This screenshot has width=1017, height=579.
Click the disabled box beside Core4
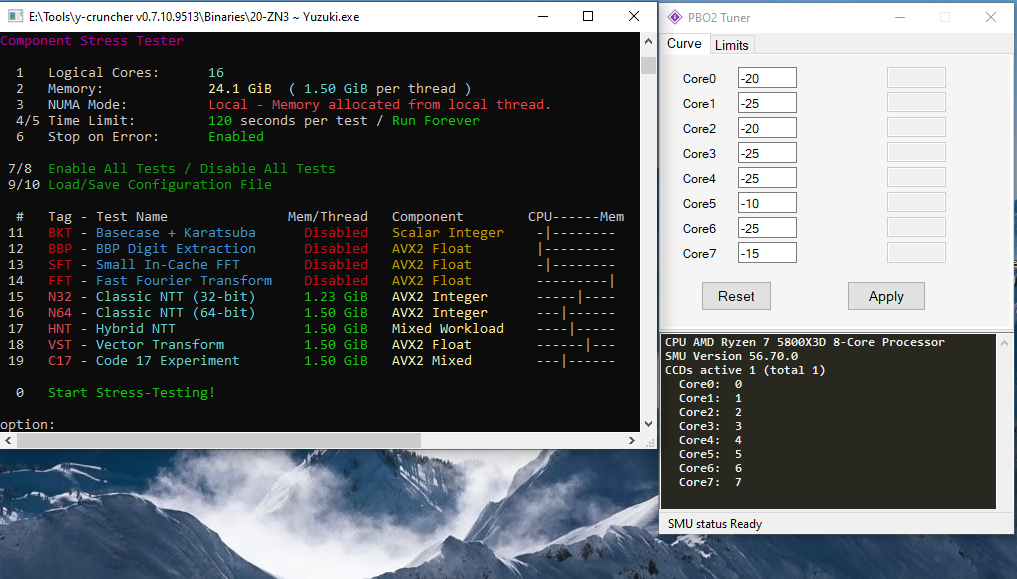pyautogui.click(x=916, y=178)
